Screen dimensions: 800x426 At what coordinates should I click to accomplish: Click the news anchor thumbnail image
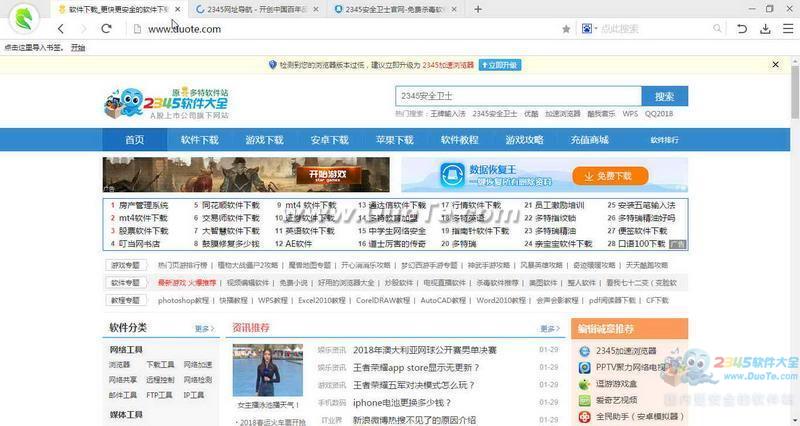pyautogui.click(x=268, y=370)
